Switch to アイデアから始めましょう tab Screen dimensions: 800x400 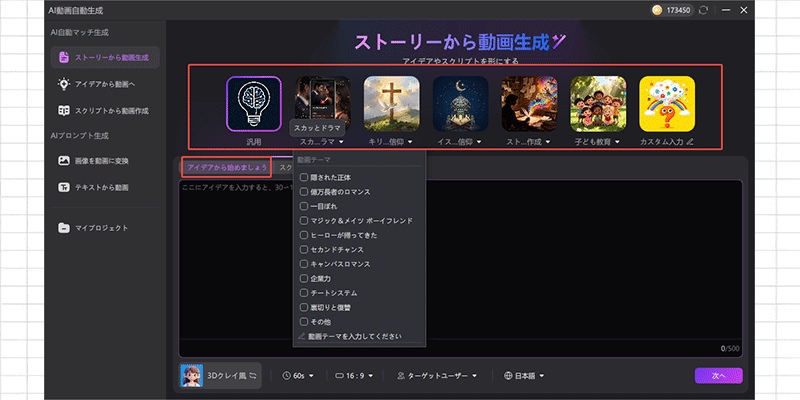227,167
